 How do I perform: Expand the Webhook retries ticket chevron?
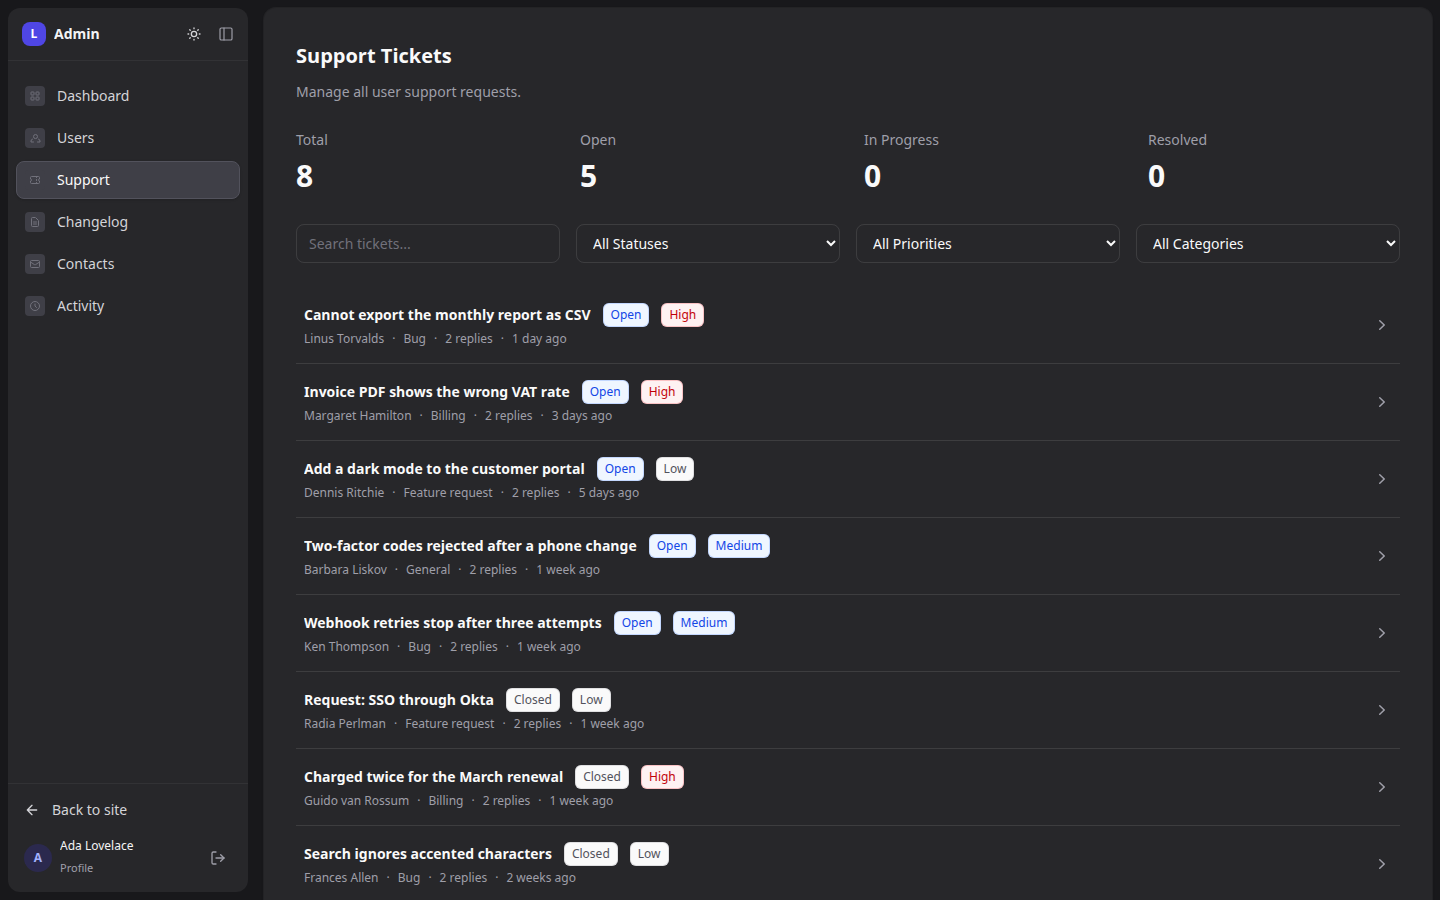[x=1382, y=633]
